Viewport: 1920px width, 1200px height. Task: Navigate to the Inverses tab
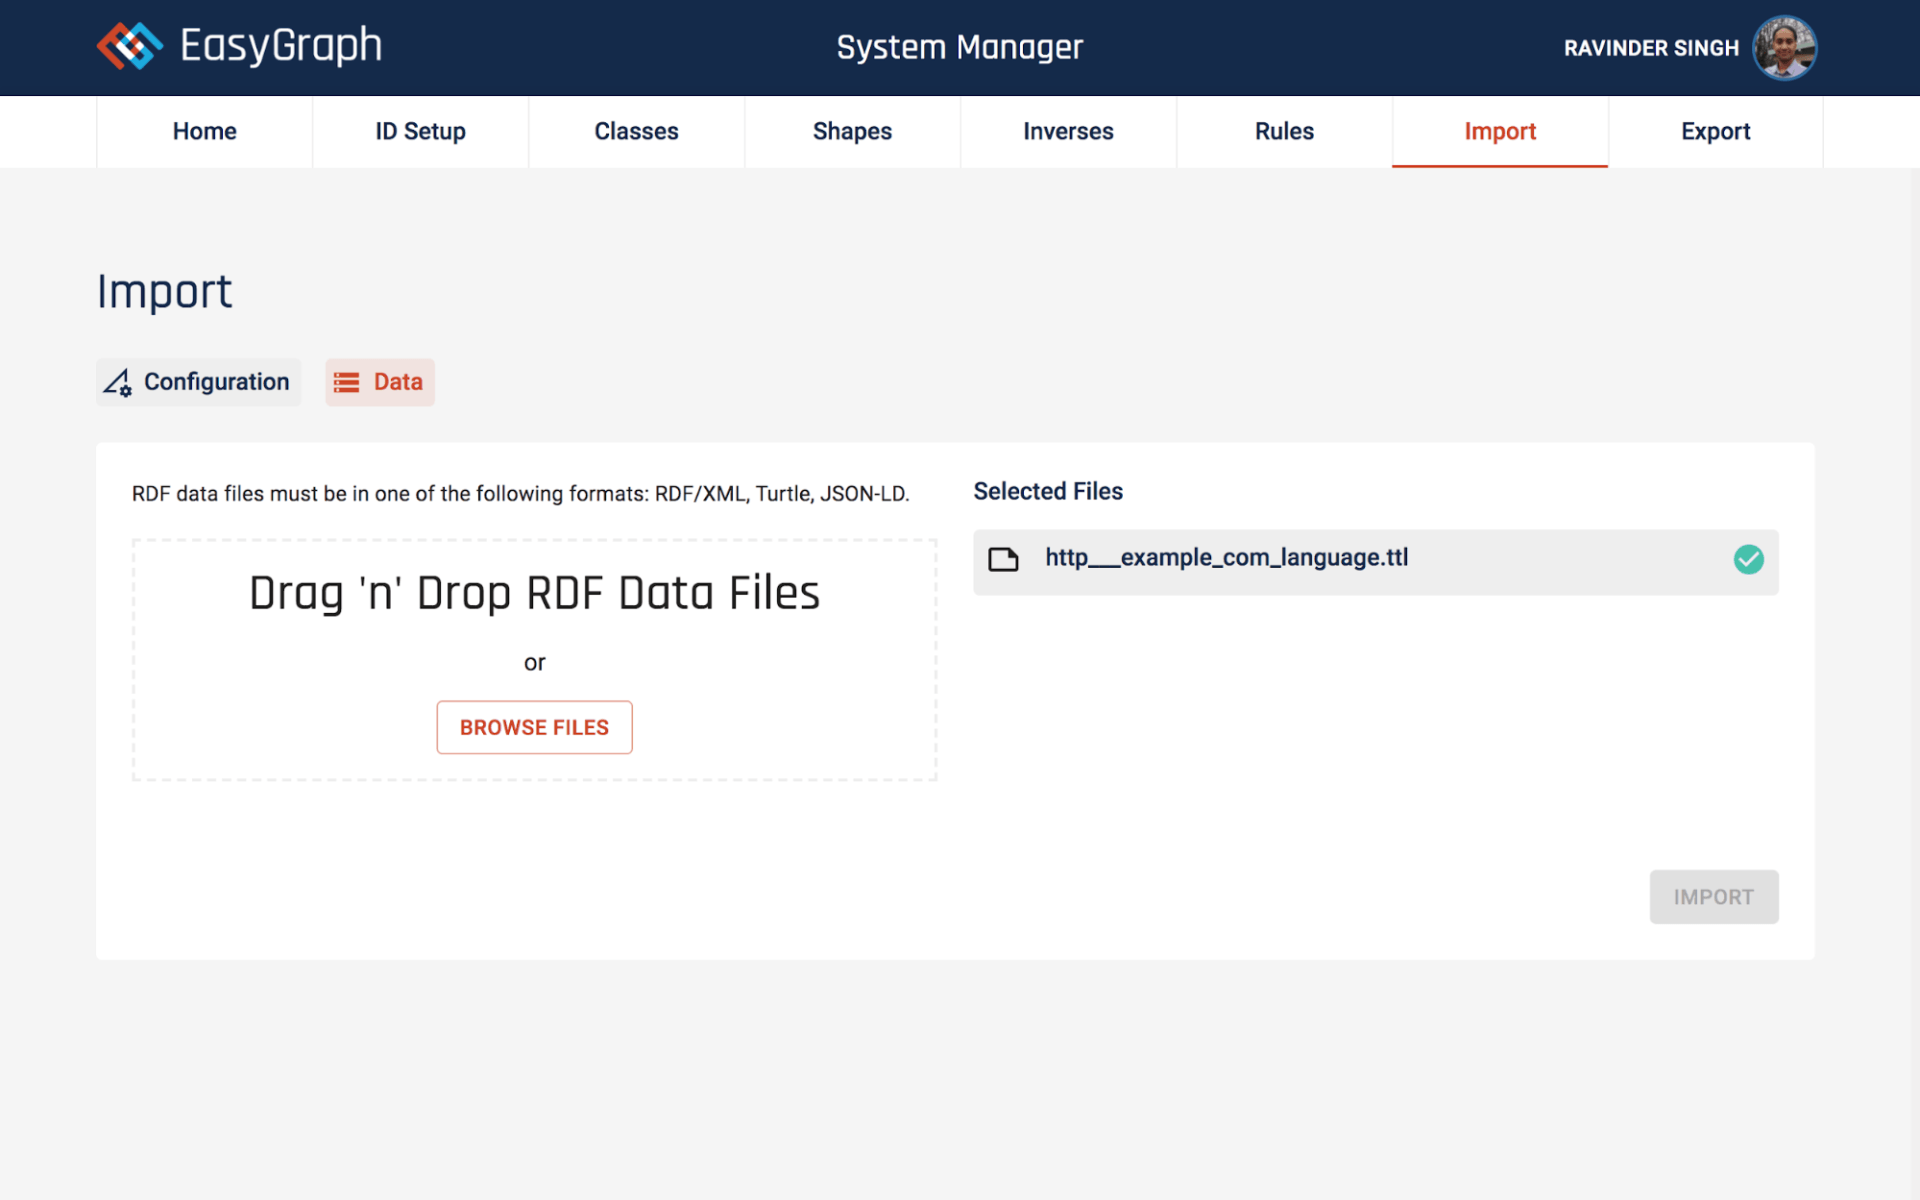click(1068, 131)
